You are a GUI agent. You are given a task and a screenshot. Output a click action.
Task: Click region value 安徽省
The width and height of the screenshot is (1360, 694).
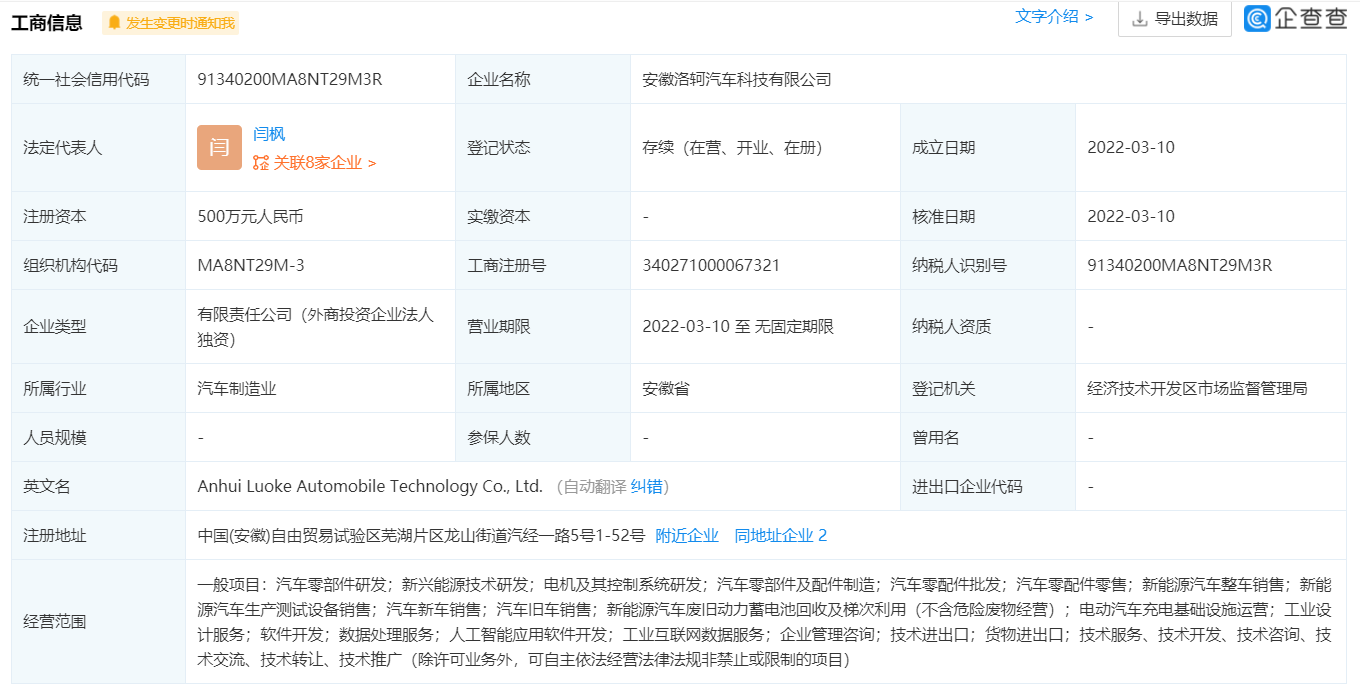tap(666, 389)
